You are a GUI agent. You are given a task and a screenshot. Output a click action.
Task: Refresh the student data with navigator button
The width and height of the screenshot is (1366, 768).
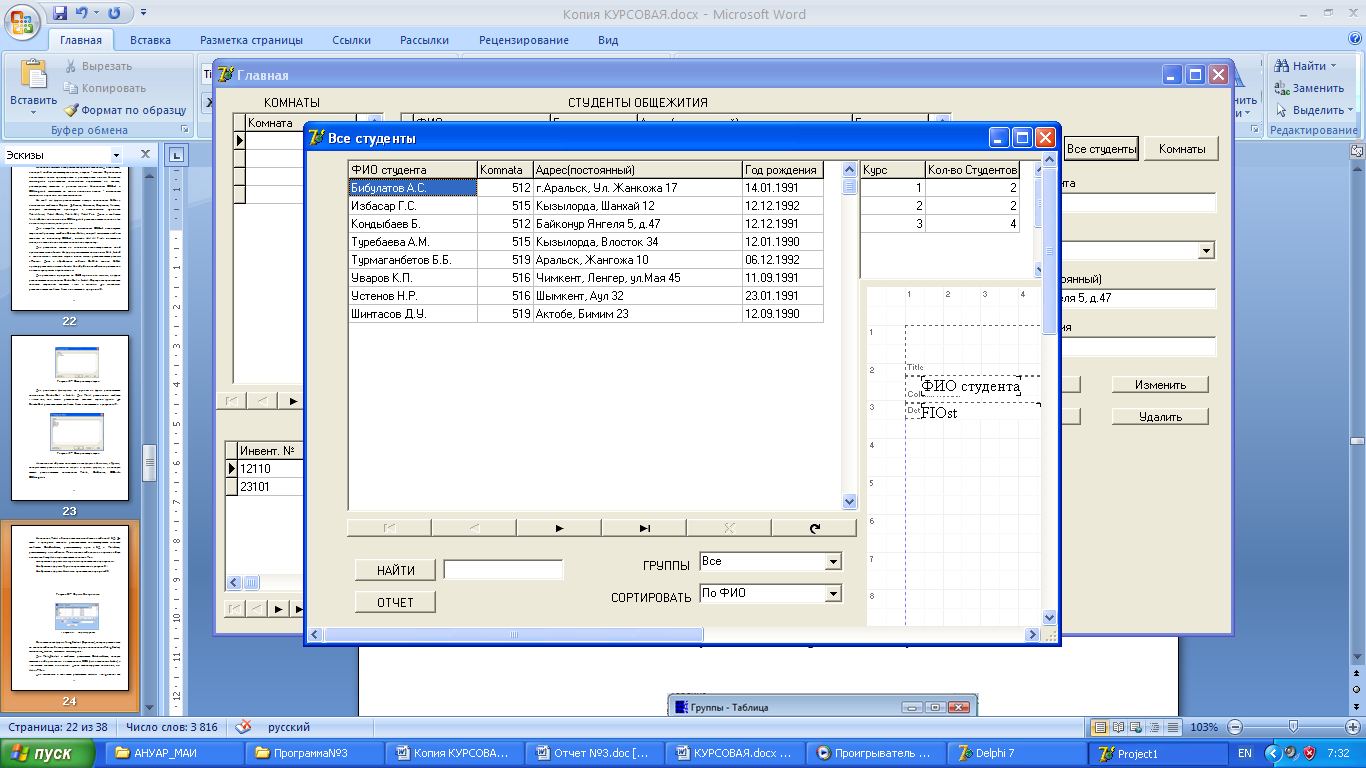(x=814, y=528)
